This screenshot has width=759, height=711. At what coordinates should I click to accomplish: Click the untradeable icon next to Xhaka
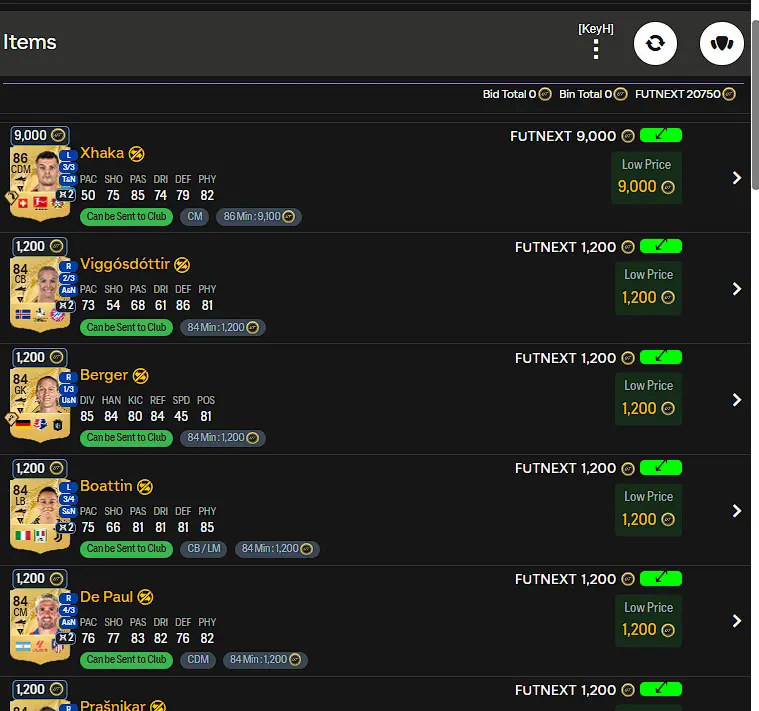click(x=137, y=154)
